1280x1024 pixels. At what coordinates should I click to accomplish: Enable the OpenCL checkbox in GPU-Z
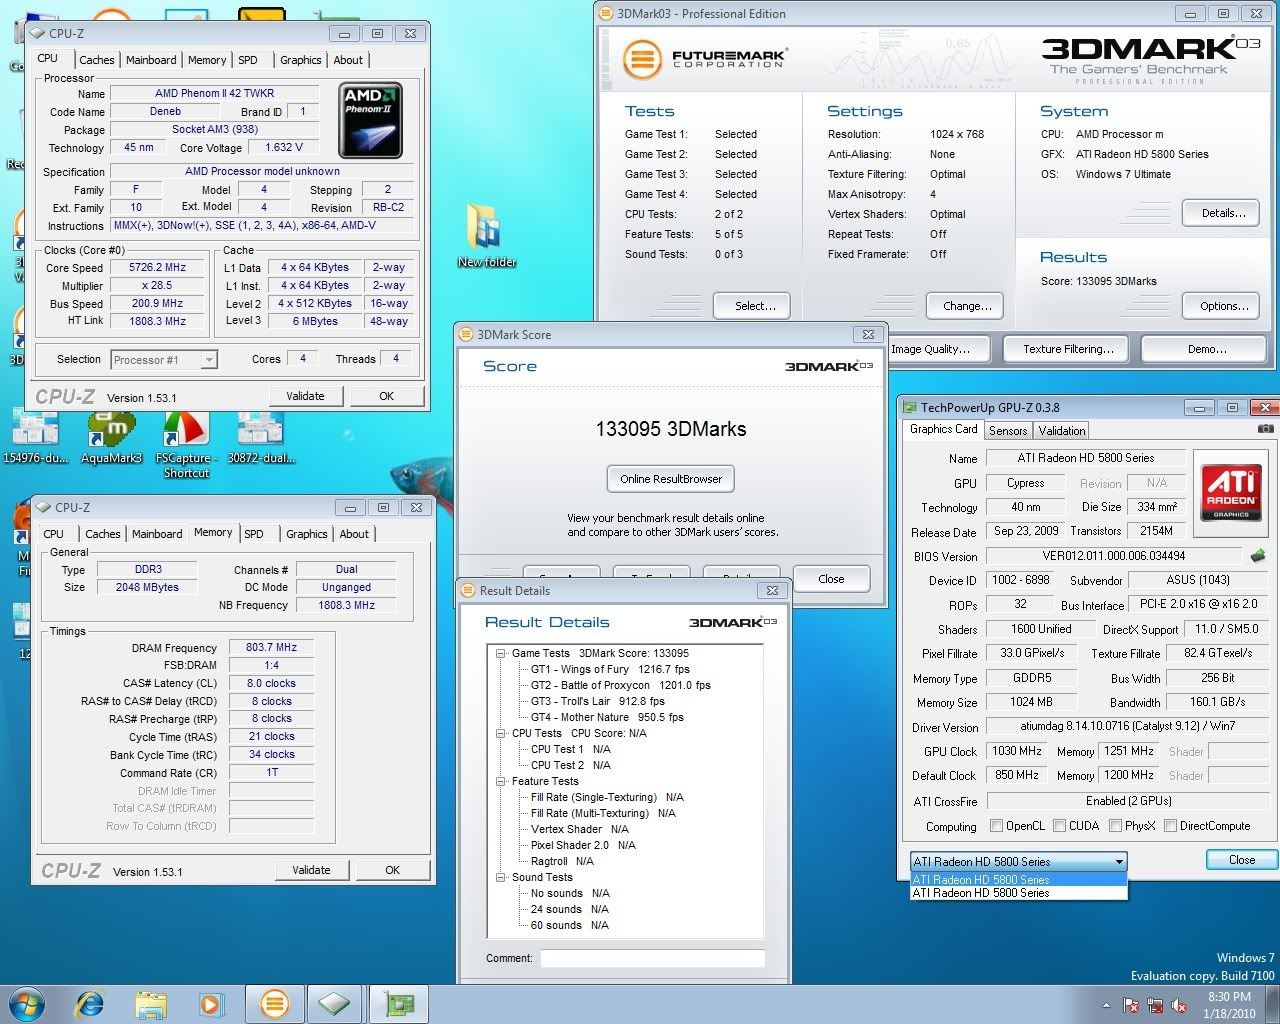996,826
